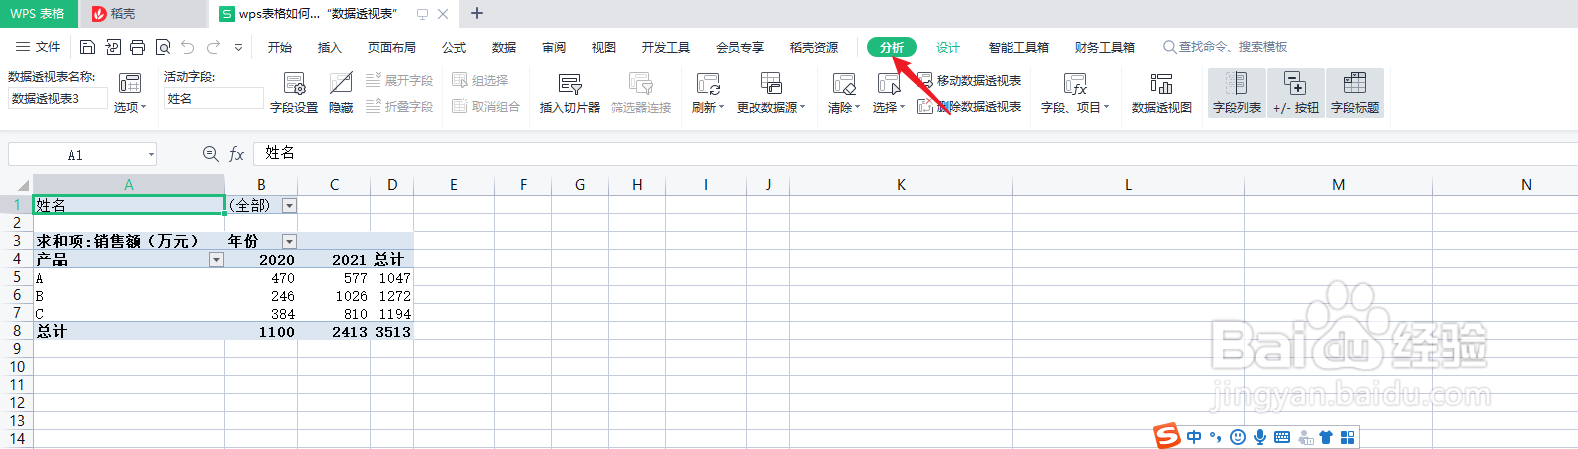Click the pivot table name input field
Image resolution: width=1578 pixels, height=449 pixels.
click(x=57, y=98)
